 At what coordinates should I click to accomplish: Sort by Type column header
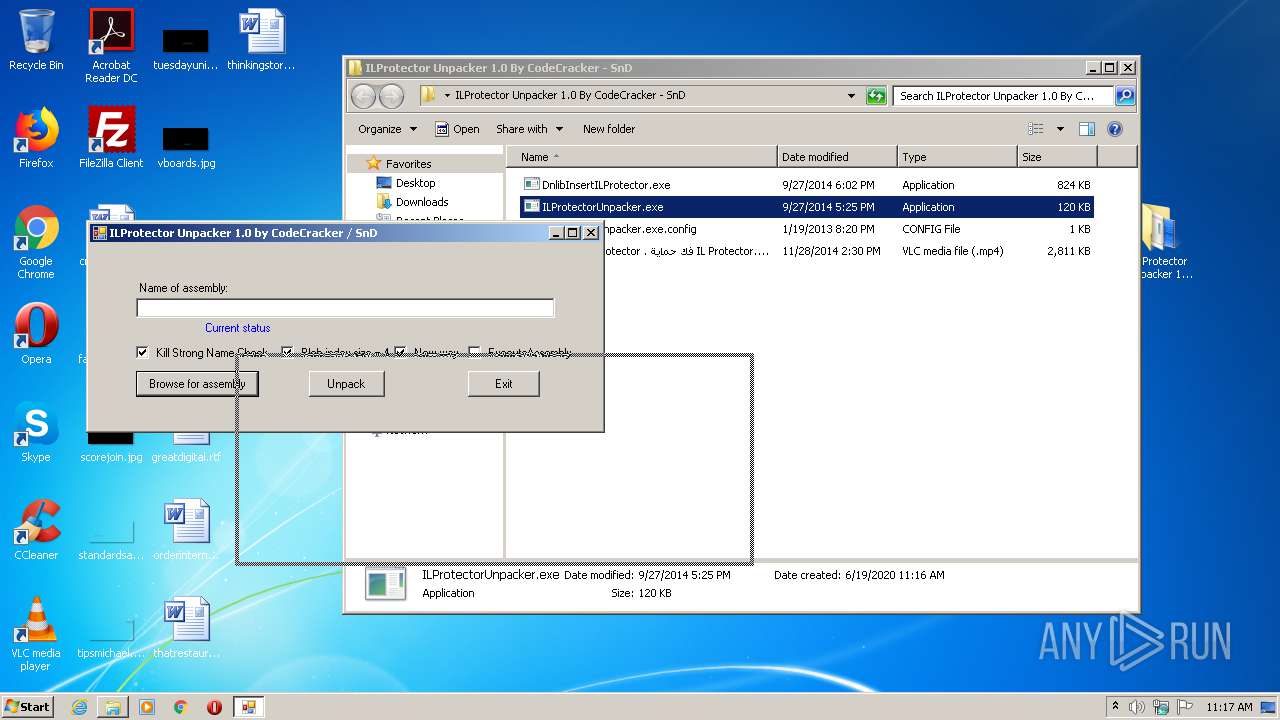[957, 157]
